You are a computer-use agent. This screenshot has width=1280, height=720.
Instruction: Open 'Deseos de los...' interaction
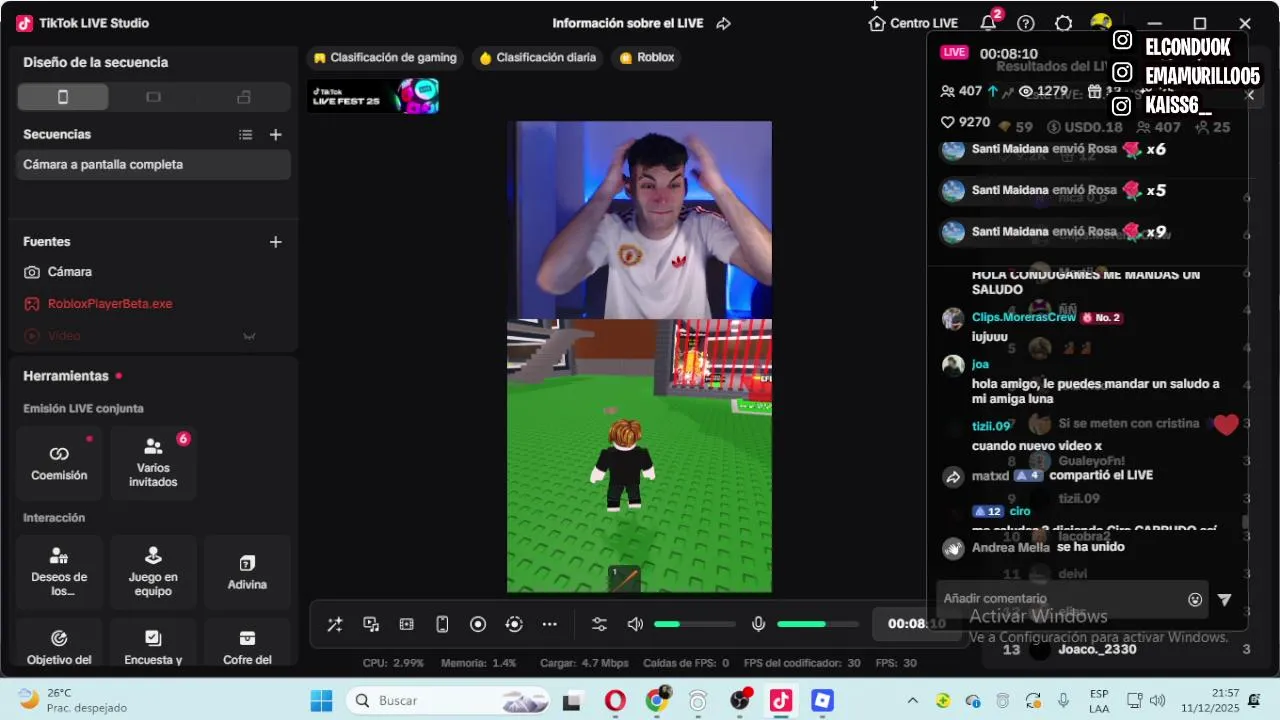(59, 572)
